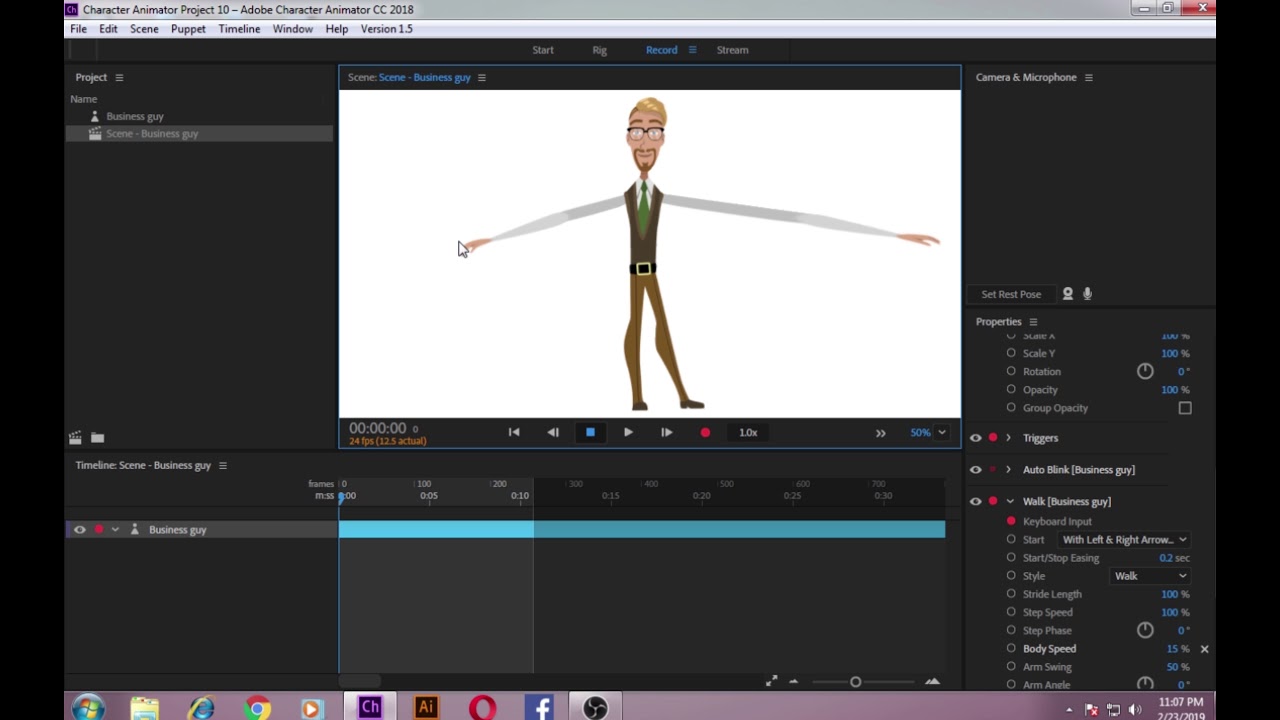The height and width of the screenshot is (720, 1280).
Task: Change the 1.0x playback speed
Action: tap(748, 433)
